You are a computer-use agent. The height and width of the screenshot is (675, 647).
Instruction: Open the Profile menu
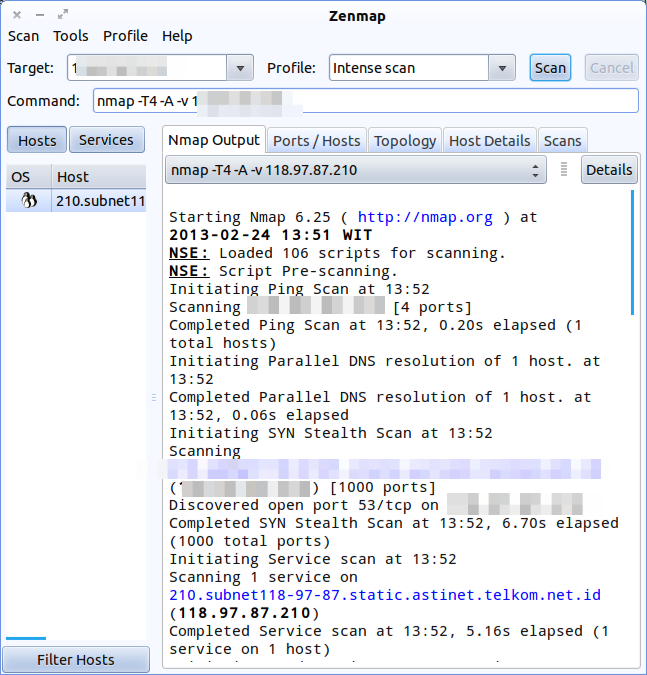coord(125,36)
